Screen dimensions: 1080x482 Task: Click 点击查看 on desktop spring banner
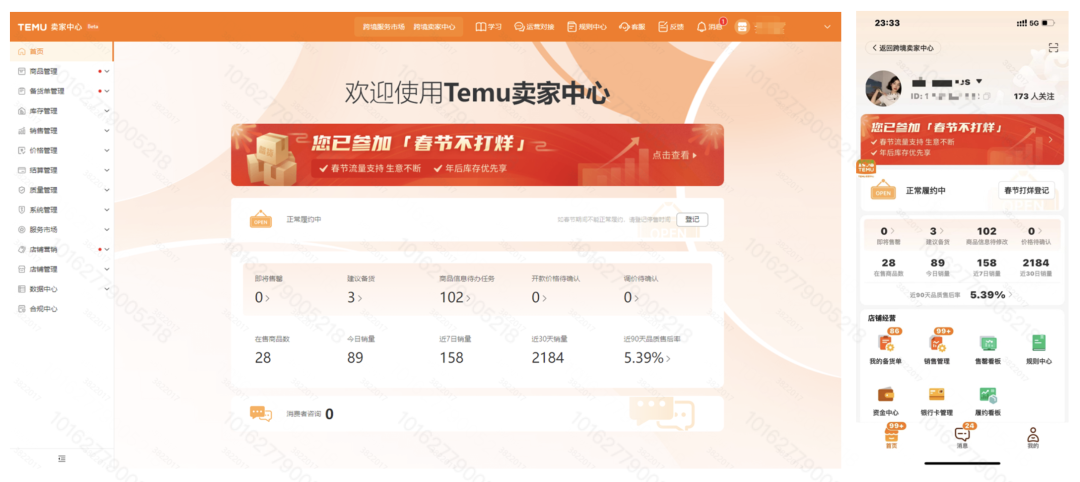click(674, 156)
